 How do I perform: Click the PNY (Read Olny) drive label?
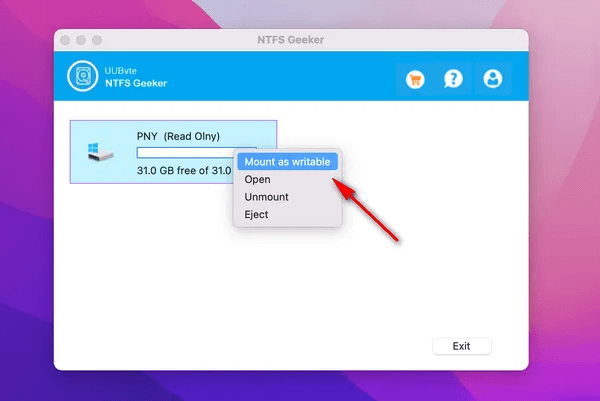178,136
